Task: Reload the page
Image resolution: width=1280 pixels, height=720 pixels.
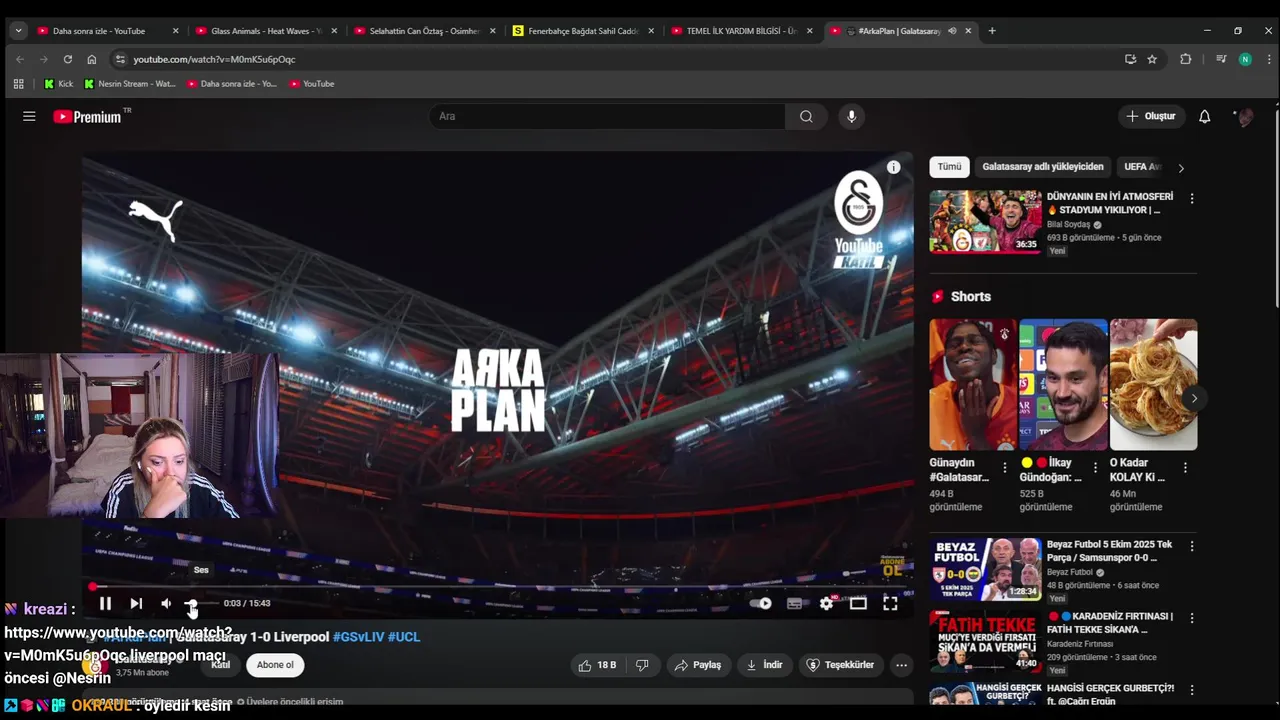Action: tap(67, 59)
